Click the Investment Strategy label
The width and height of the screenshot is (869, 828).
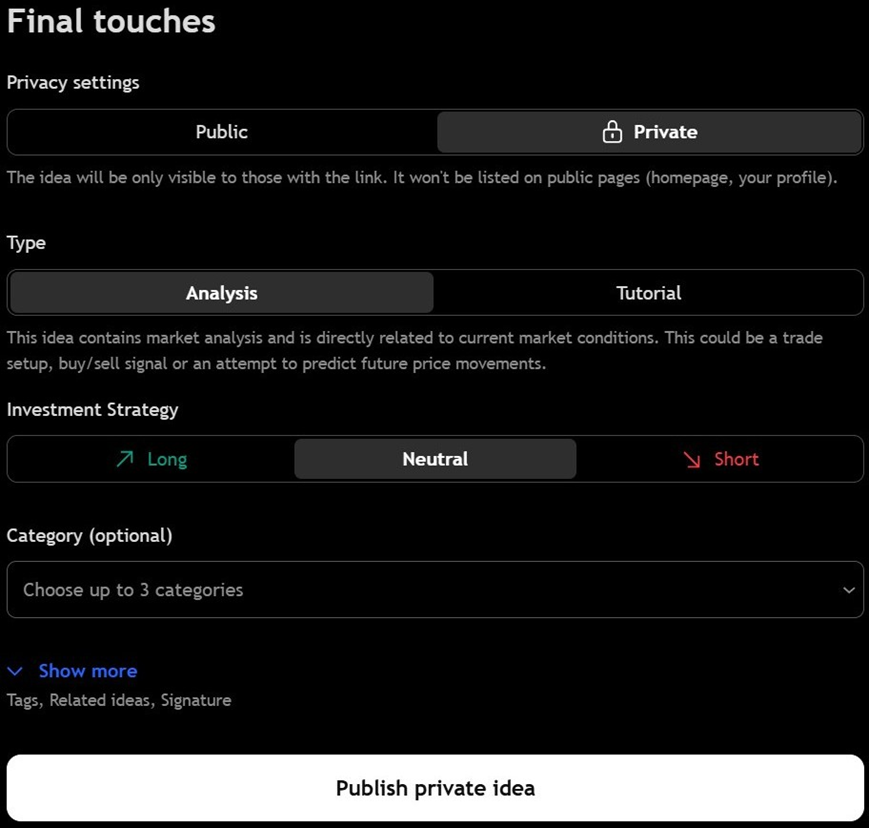pos(92,410)
